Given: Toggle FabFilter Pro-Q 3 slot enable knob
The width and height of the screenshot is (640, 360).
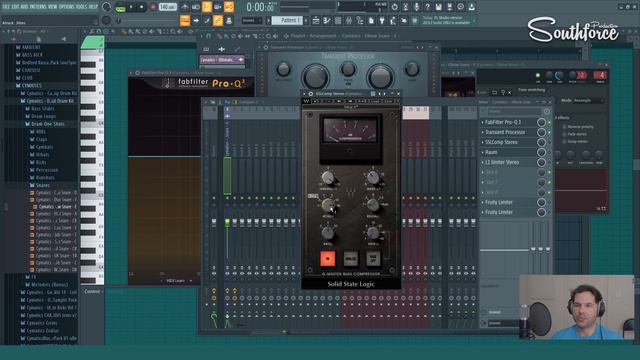Looking at the screenshot, I should (541, 122).
